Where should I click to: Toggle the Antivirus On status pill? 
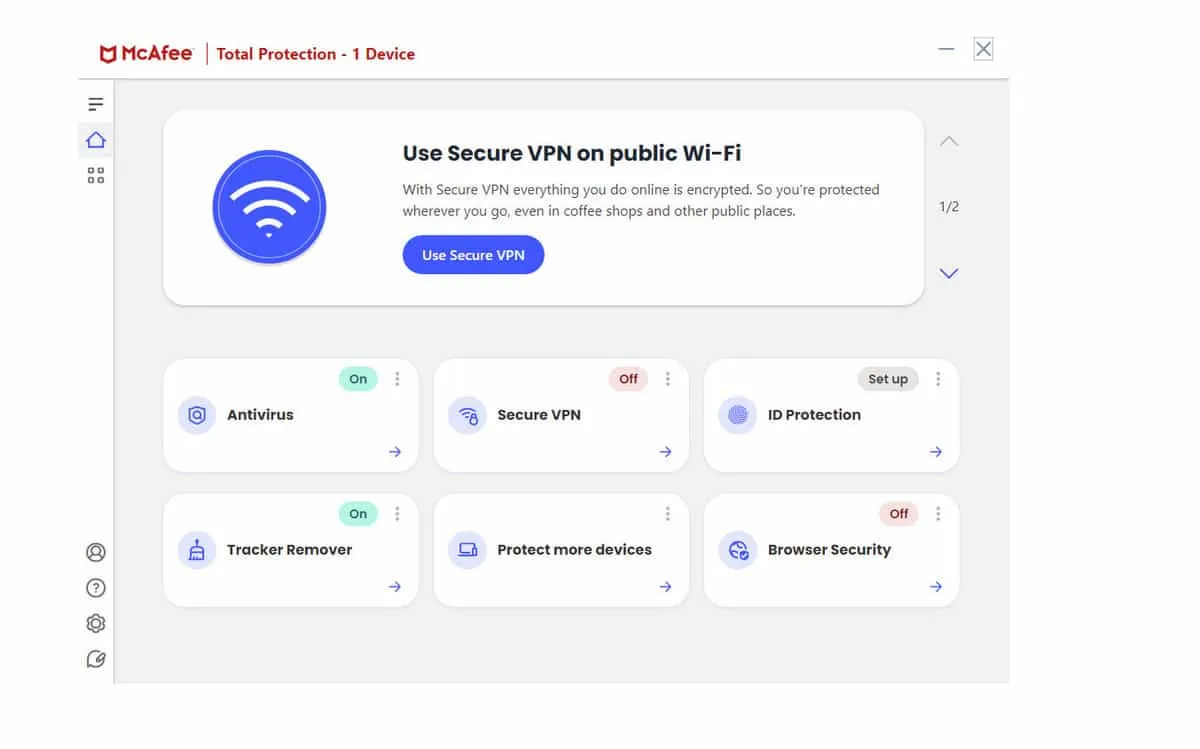pos(357,379)
